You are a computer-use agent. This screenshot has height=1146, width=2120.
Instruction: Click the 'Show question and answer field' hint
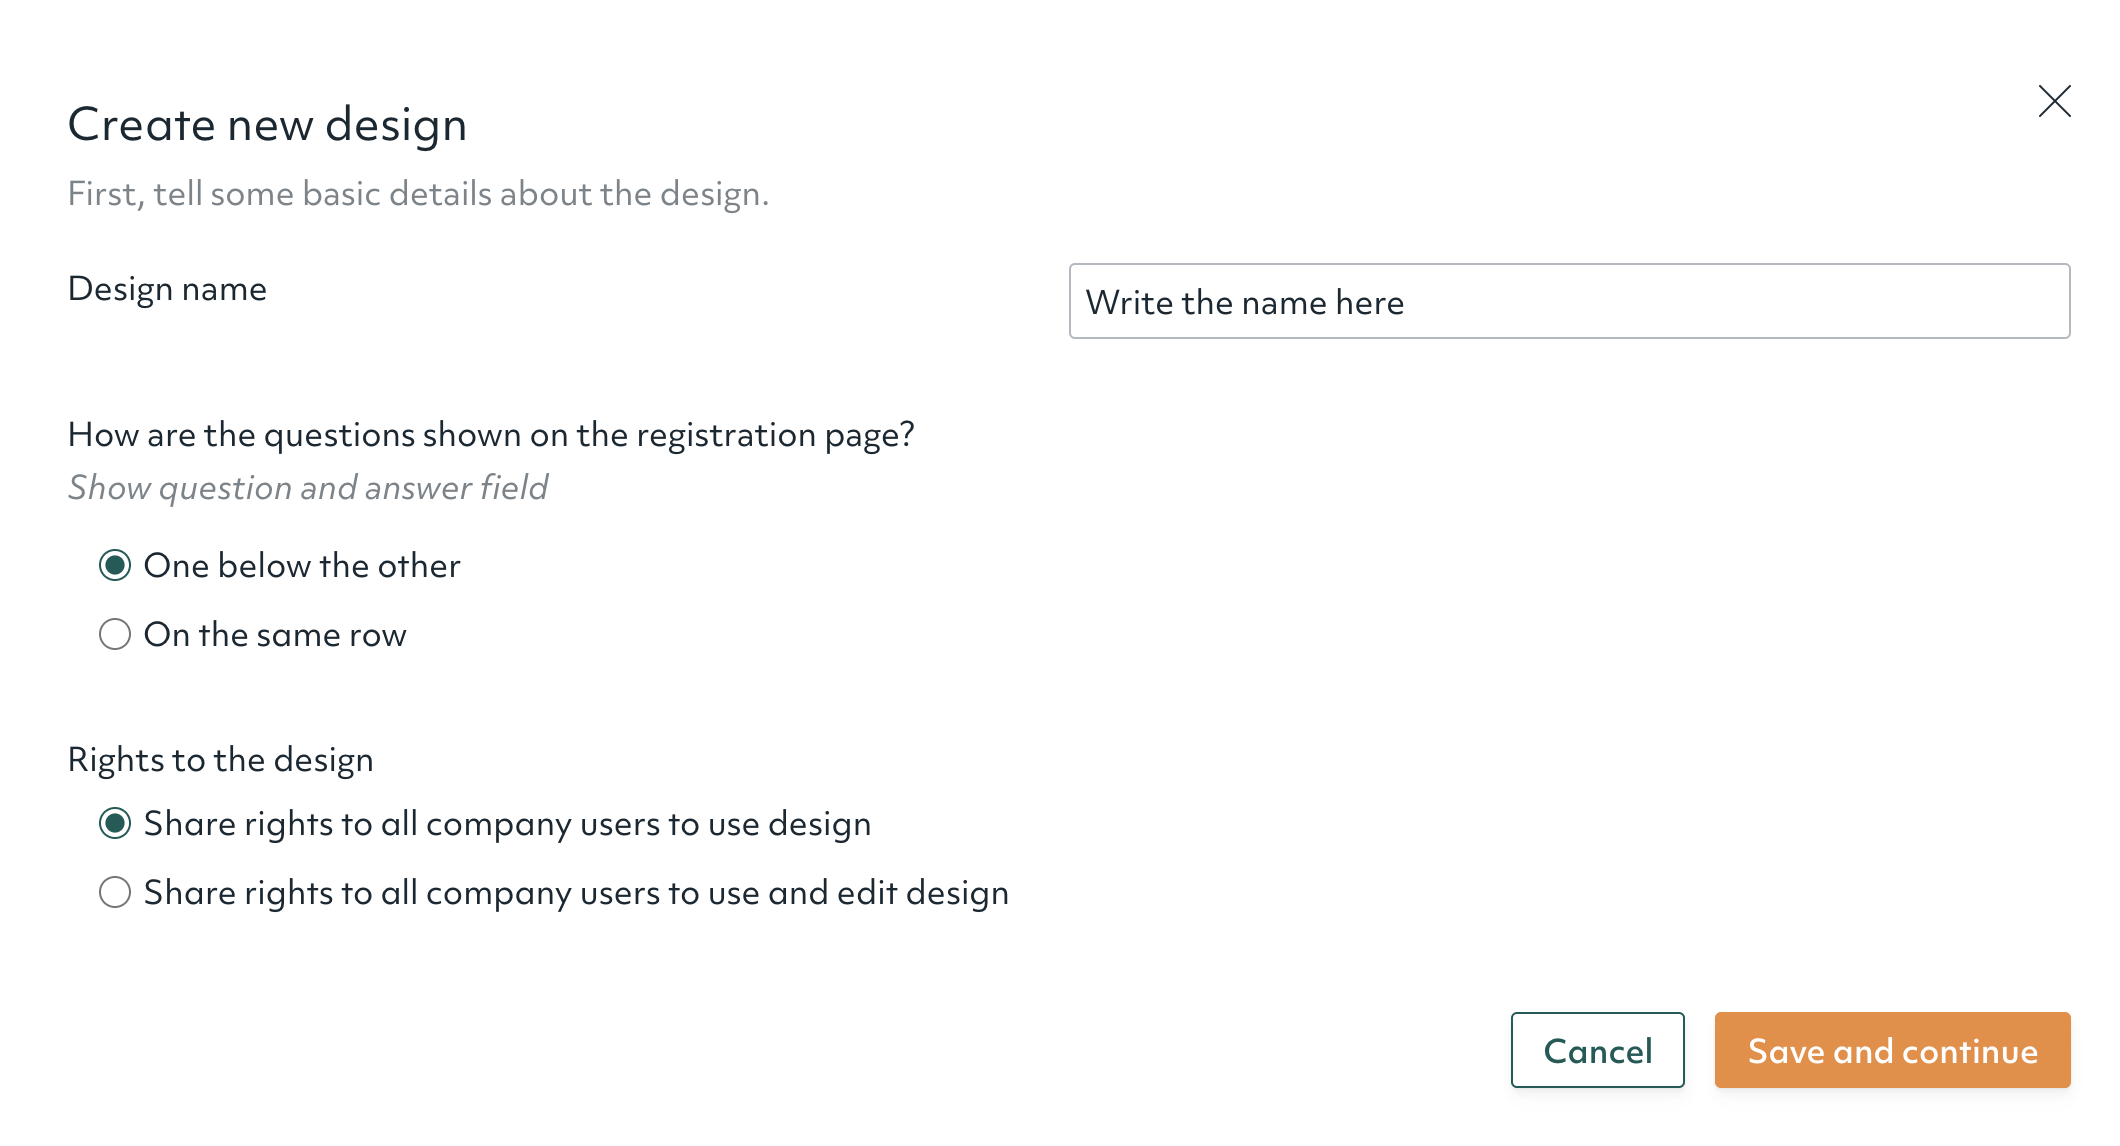(x=308, y=488)
